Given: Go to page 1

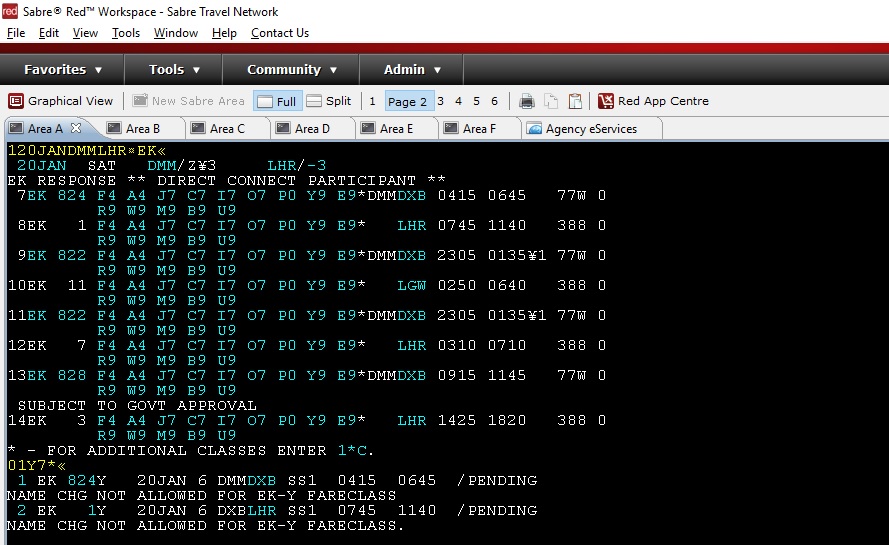Looking at the screenshot, I should (372, 101).
